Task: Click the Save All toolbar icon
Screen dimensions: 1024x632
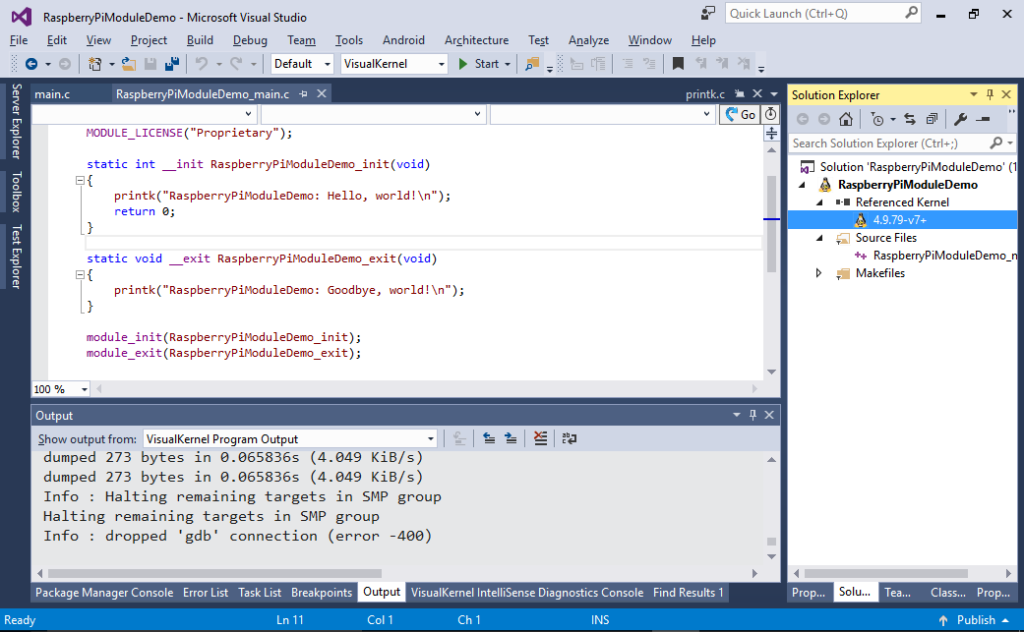Action: pyautogui.click(x=171, y=64)
